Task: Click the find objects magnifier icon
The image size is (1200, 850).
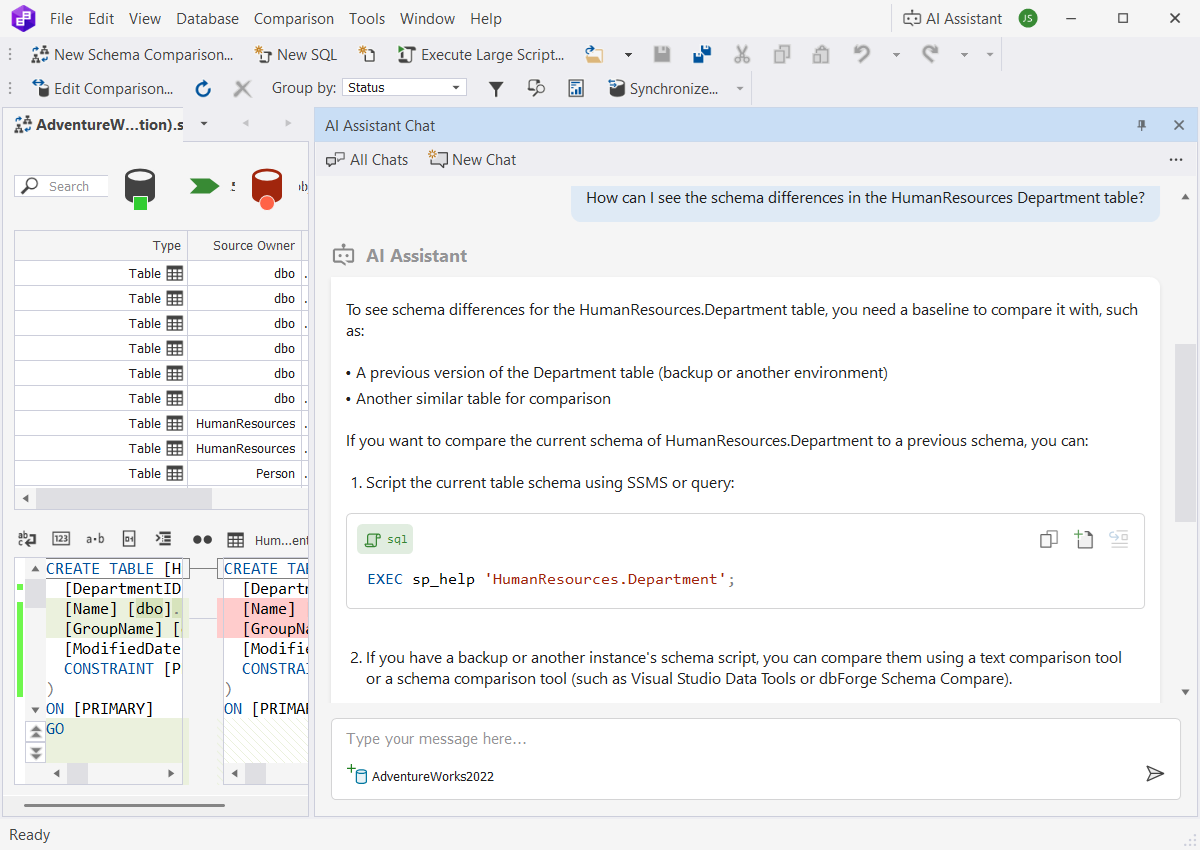Action: (536, 88)
